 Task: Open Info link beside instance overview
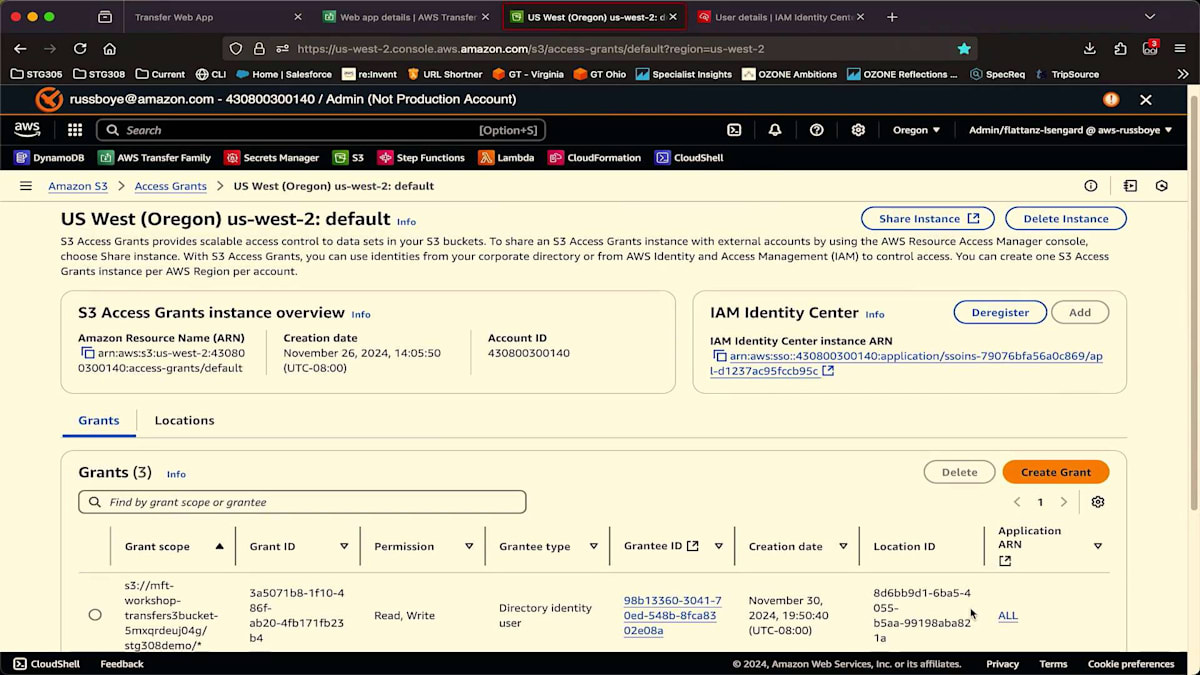click(361, 314)
